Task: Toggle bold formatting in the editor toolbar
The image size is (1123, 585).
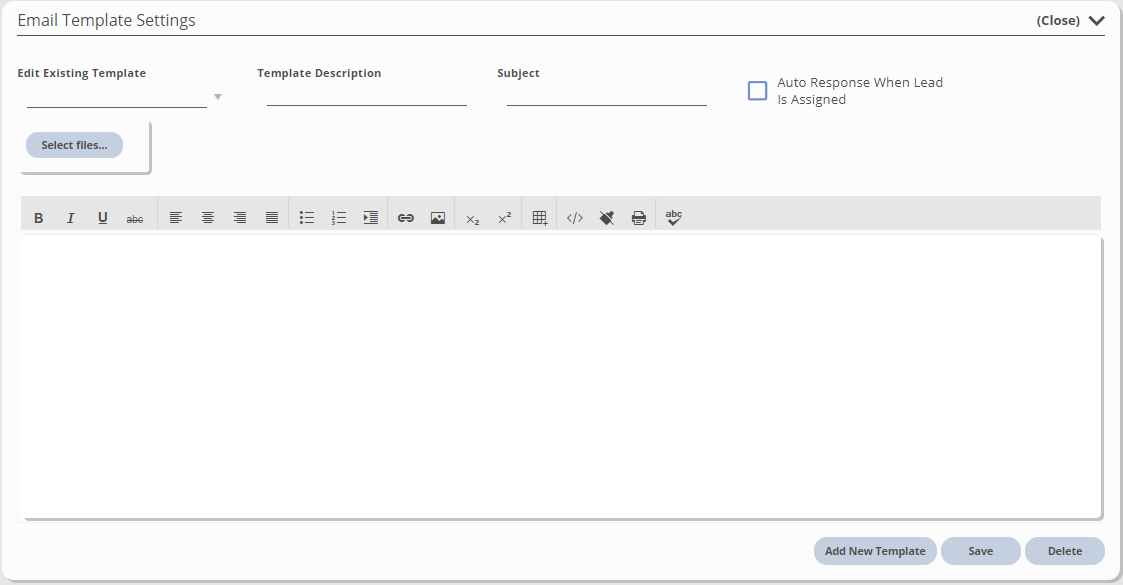Action: click(x=39, y=218)
